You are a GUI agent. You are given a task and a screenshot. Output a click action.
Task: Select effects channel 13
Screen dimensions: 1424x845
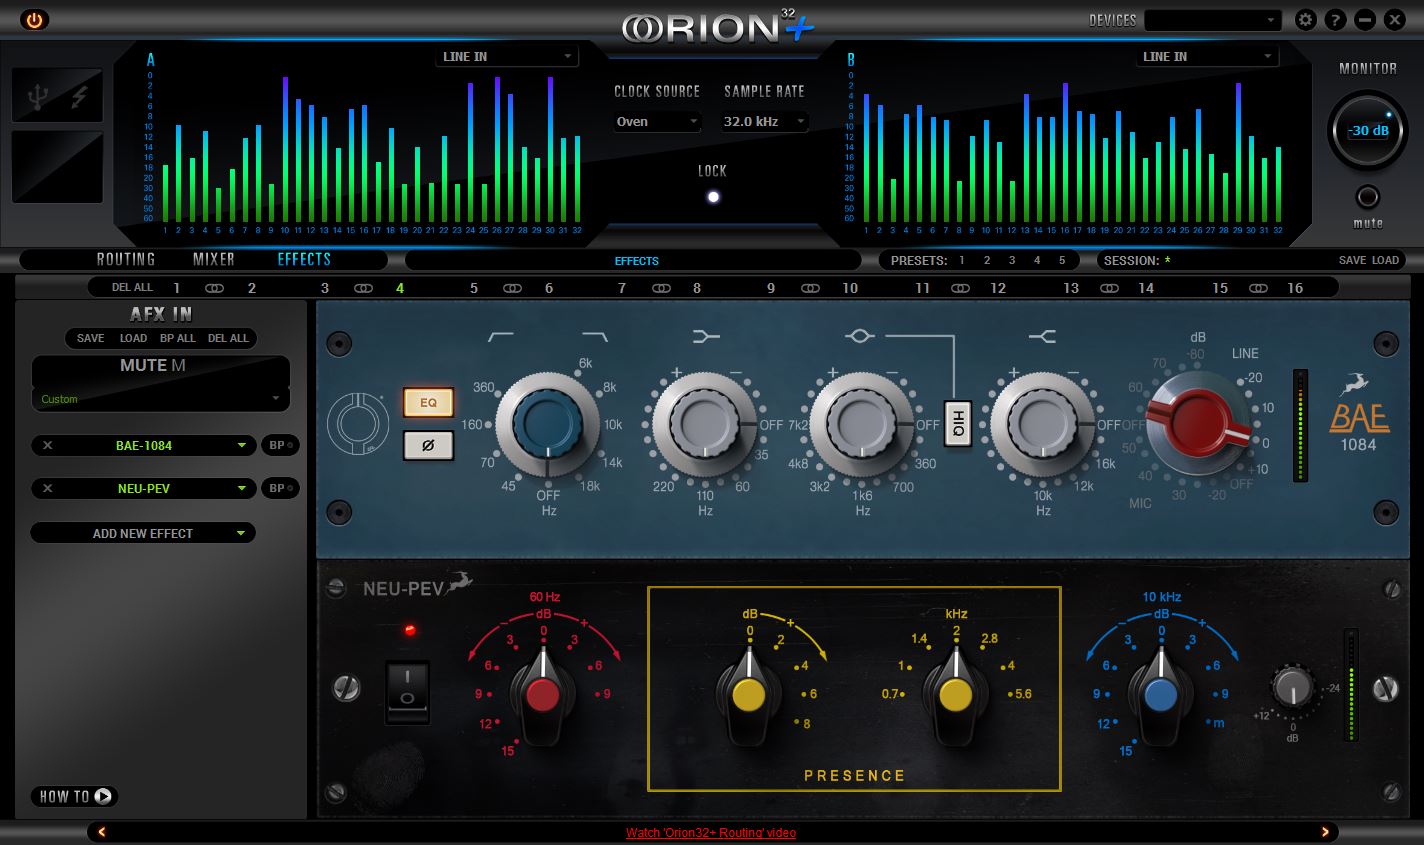coord(1071,288)
